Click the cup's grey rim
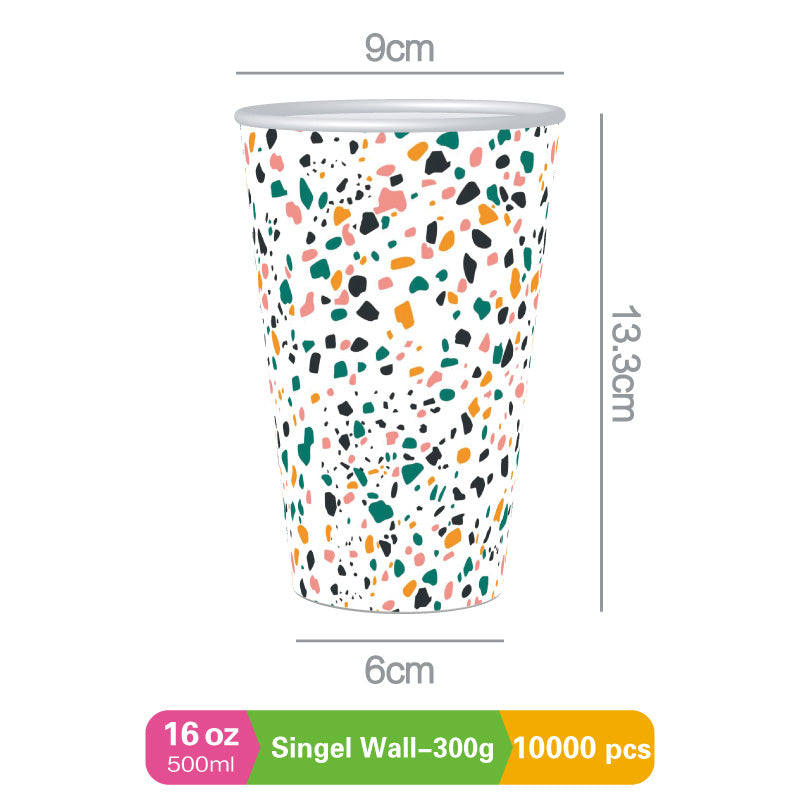Screen dimensions: 800x800 point(400,107)
